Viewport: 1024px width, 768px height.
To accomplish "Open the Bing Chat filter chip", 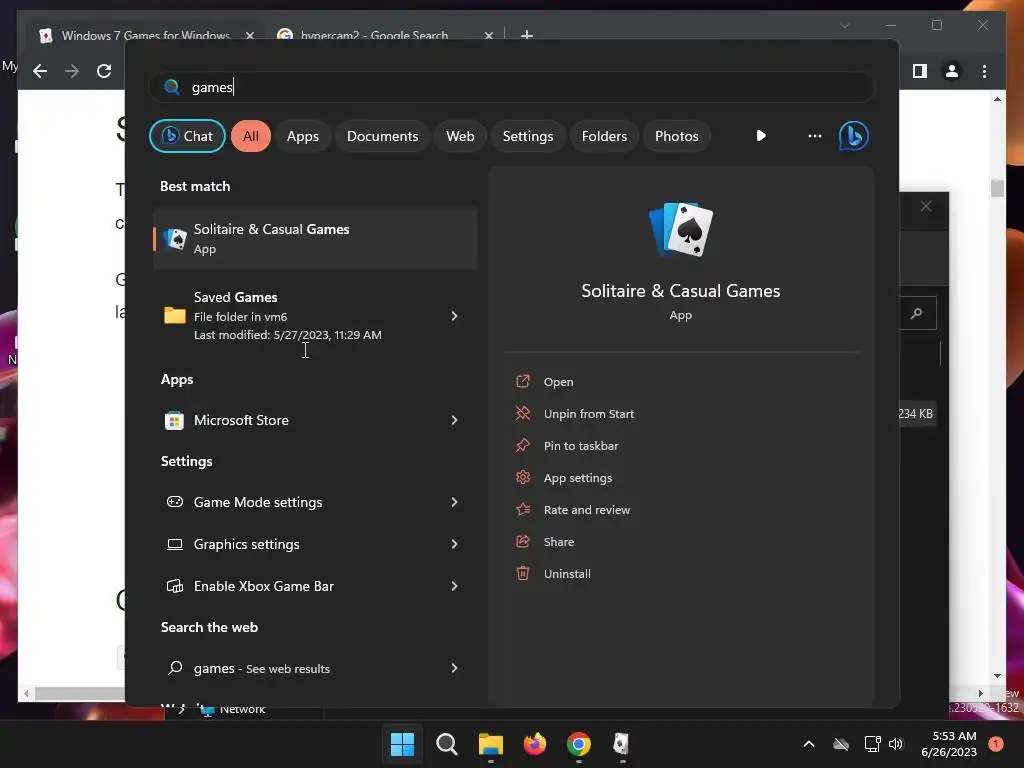I will 187,136.
